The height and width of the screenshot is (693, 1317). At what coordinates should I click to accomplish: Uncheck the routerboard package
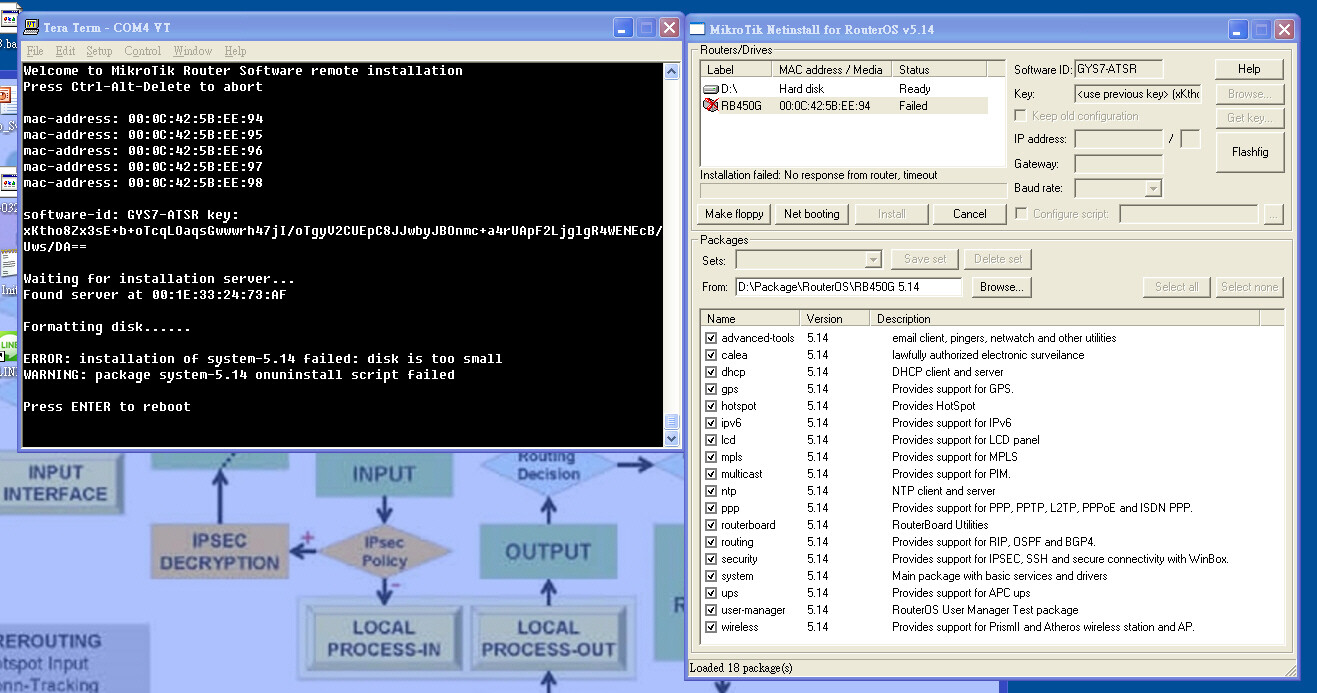711,525
